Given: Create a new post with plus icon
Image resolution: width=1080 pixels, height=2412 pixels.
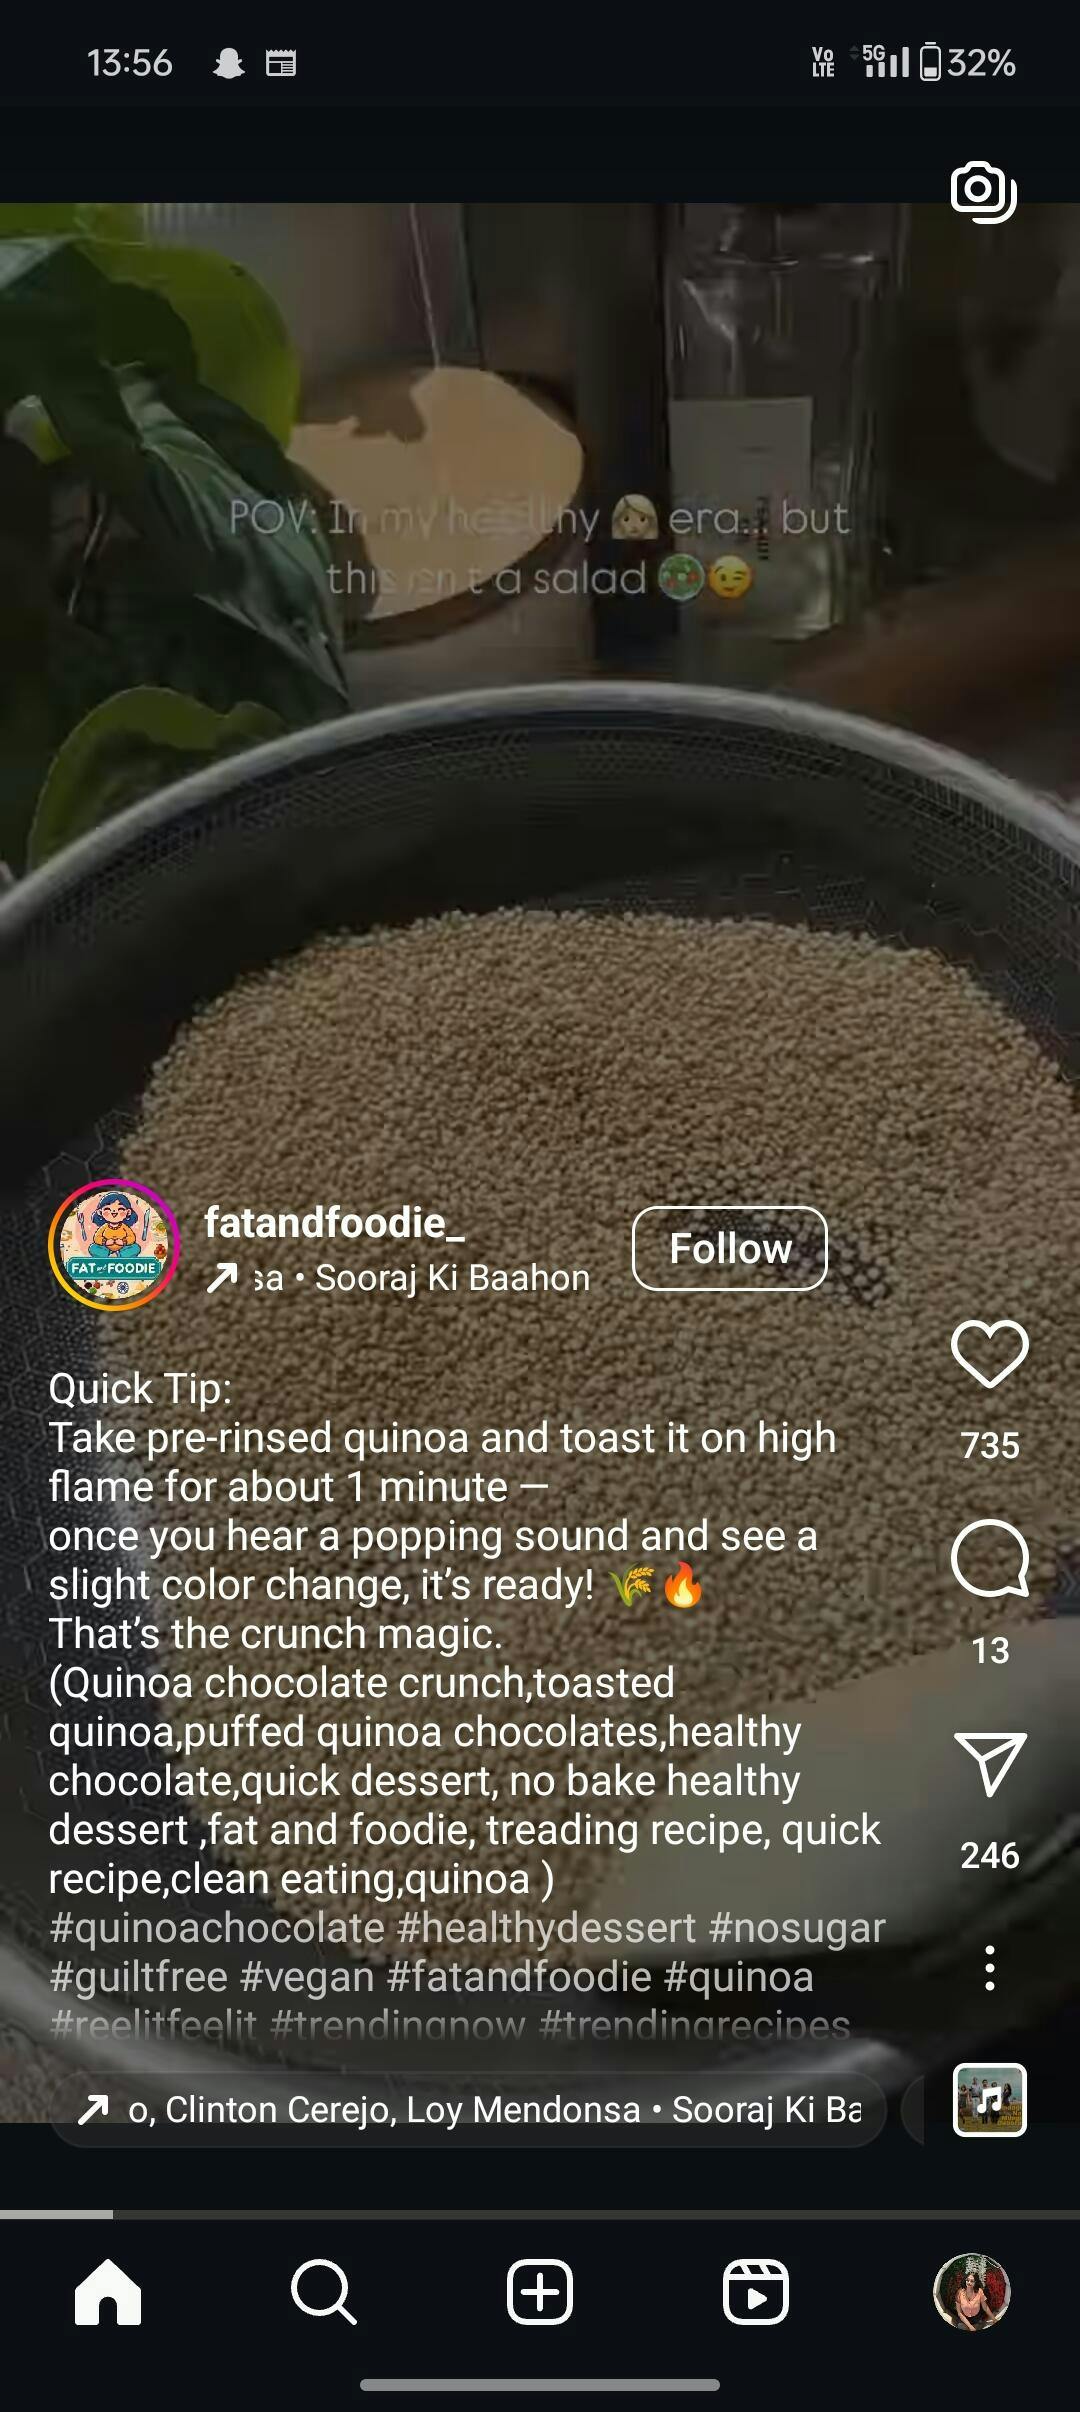Looking at the screenshot, I should tap(540, 2291).
